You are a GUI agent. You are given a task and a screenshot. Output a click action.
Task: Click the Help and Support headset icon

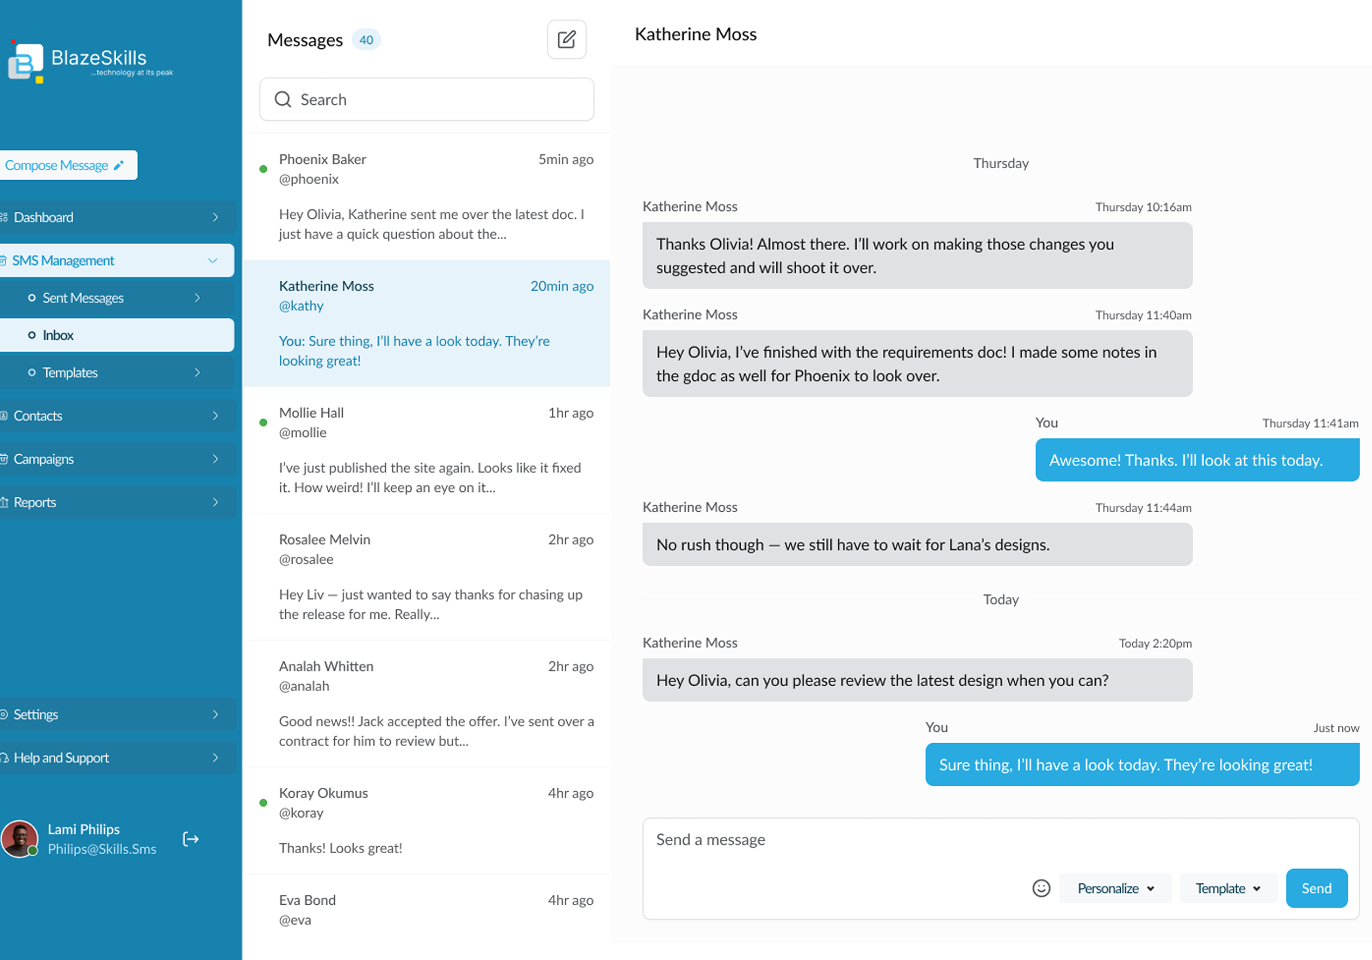click(4, 758)
